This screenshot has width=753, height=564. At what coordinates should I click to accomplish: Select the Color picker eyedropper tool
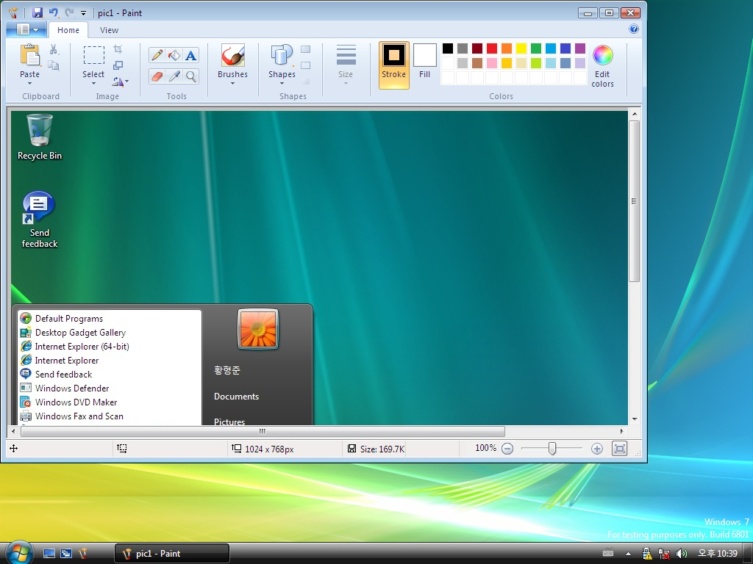click(x=174, y=76)
